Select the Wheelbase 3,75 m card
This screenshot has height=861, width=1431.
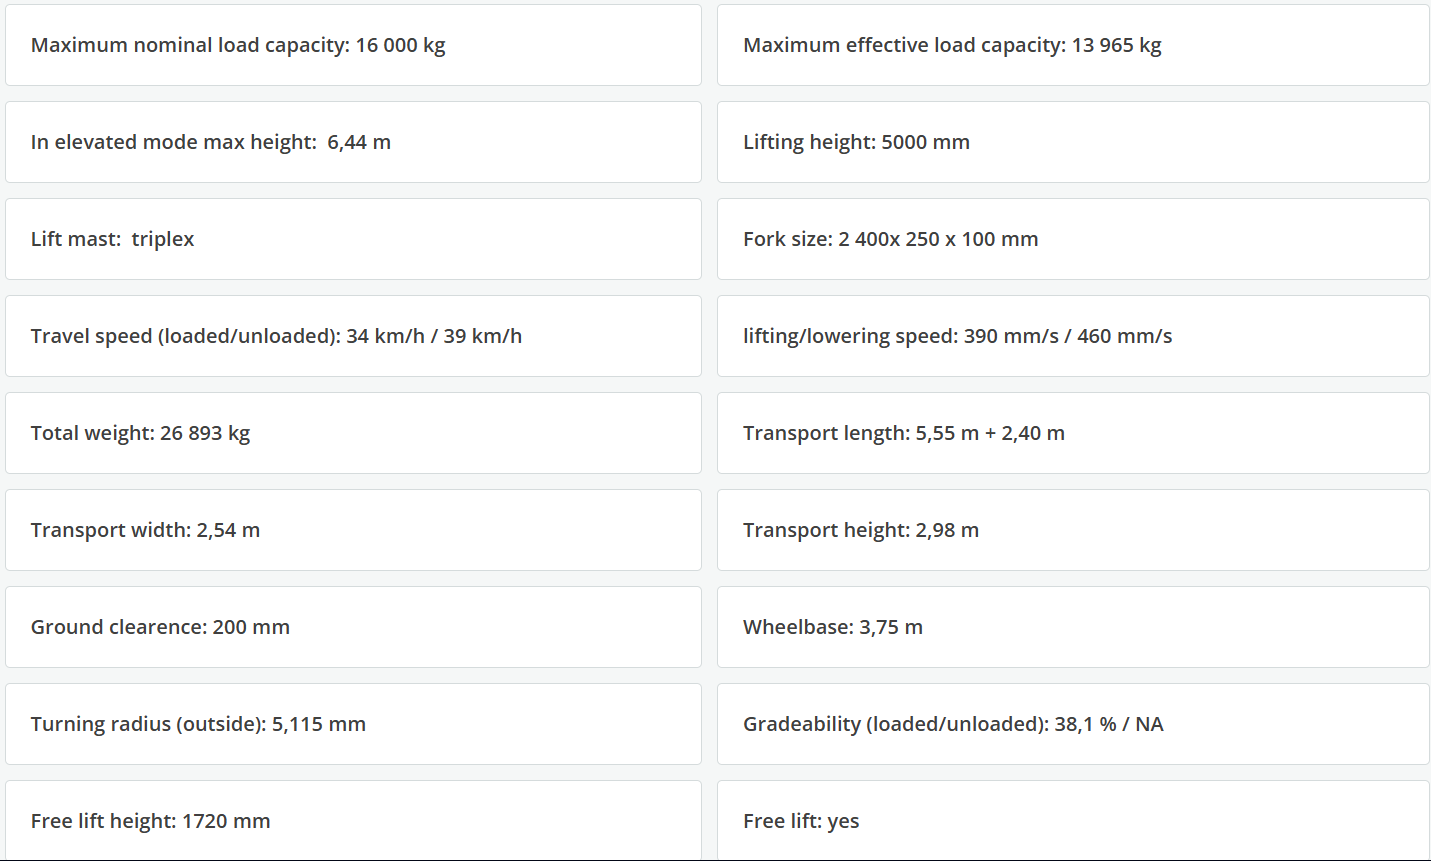pos(1073,627)
